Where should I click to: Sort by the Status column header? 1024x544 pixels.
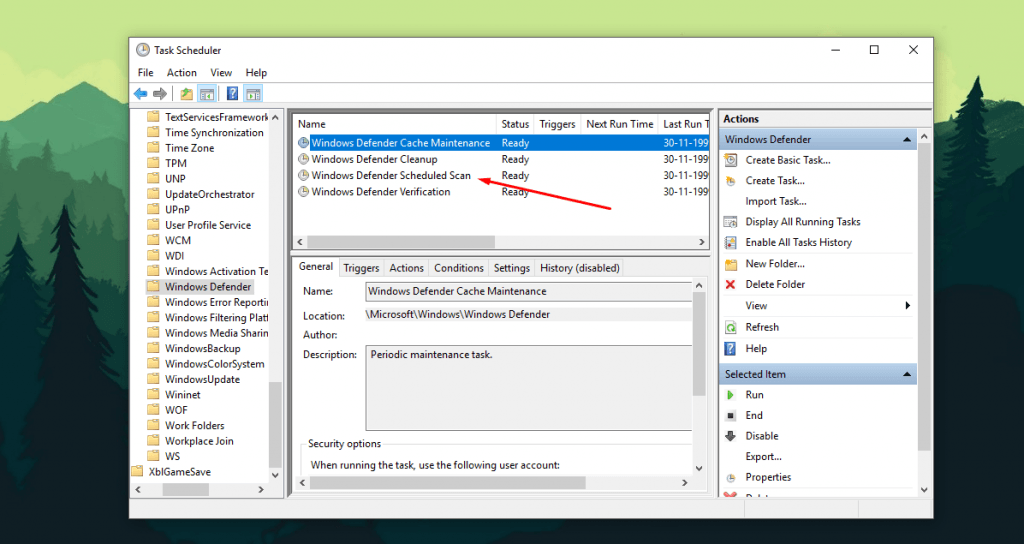[x=515, y=124]
